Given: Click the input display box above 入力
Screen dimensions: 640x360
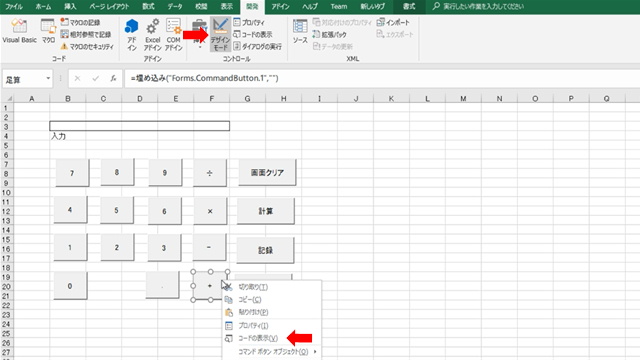Looking at the screenshot, I should click(x=140, y=126).
